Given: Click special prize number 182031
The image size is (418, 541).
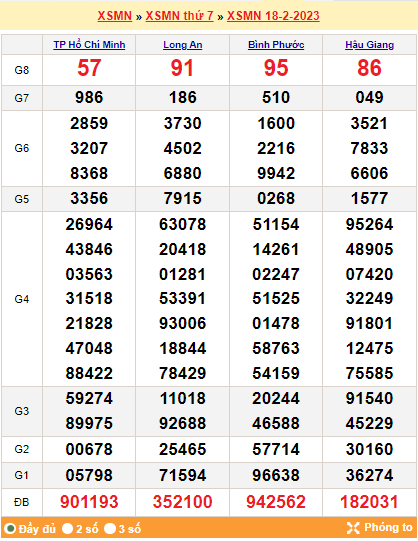Looking at the screenshot, I should pyautogui.click(x=369, y=502).
